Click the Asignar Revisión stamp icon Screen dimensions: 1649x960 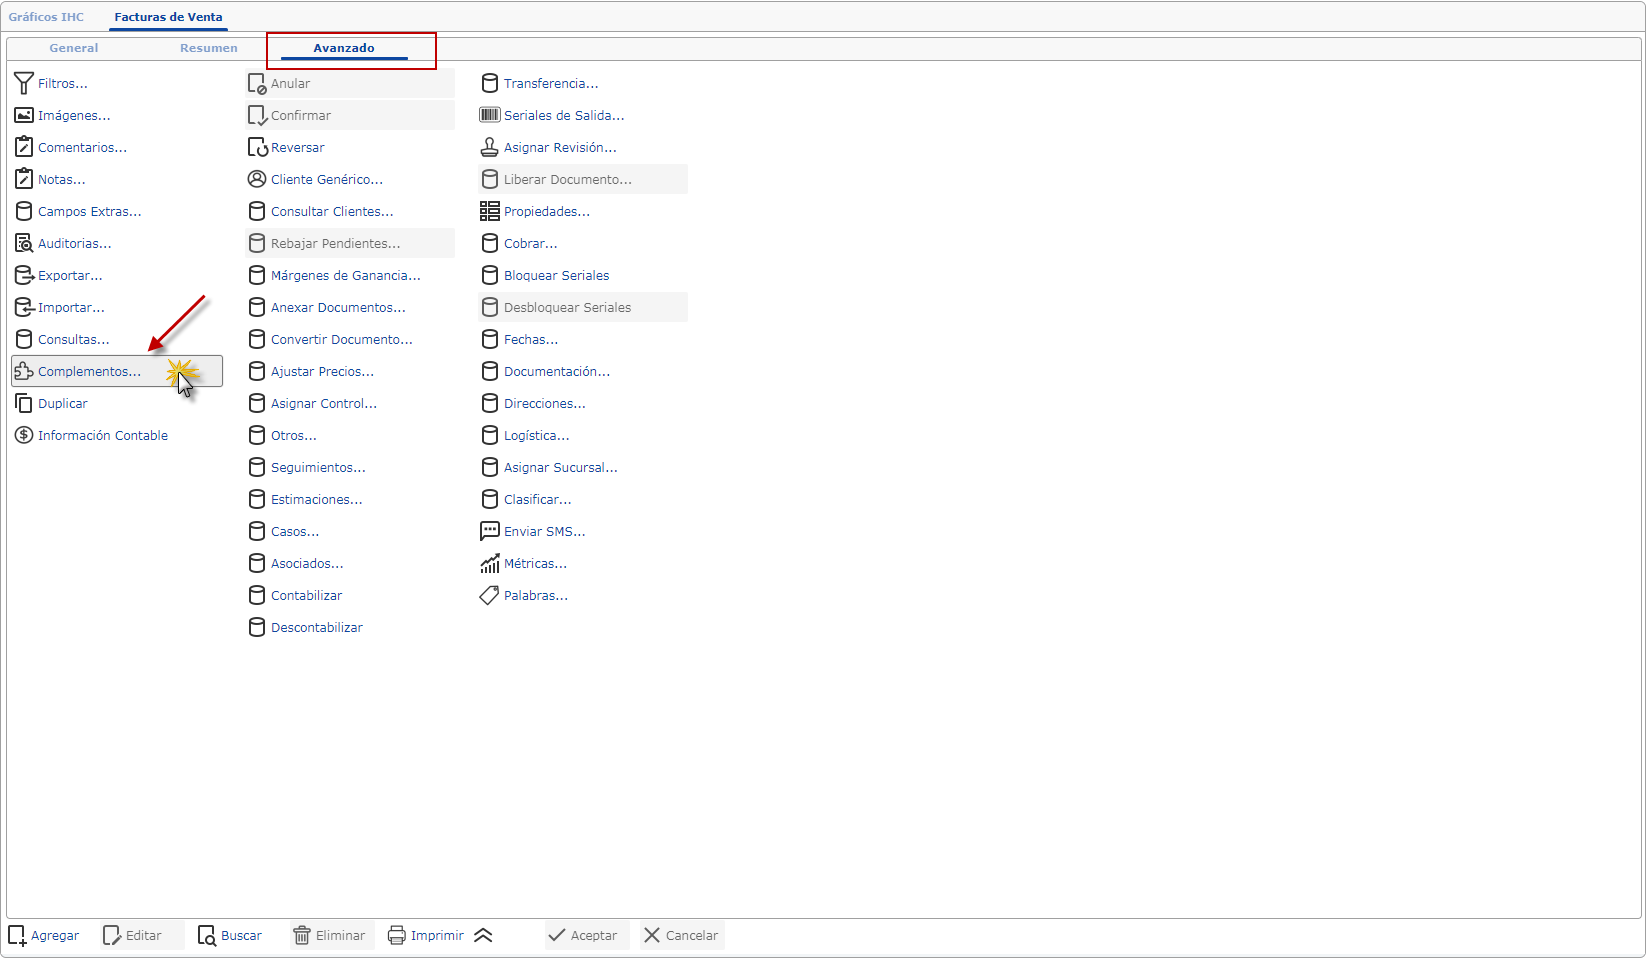(489, 148)
